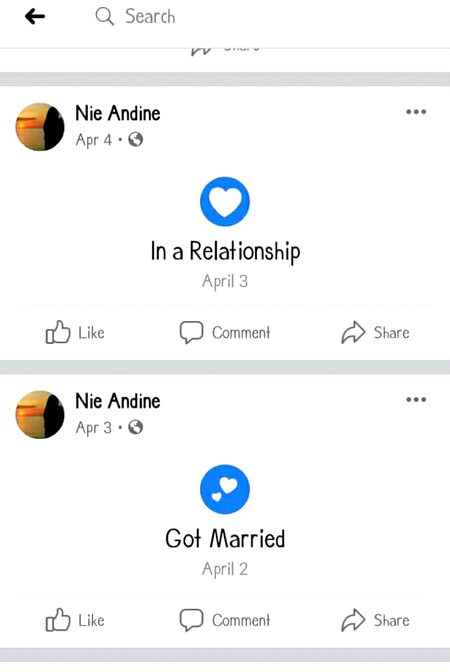
Task: Share the Got Married post
Action: click(375, 620)
